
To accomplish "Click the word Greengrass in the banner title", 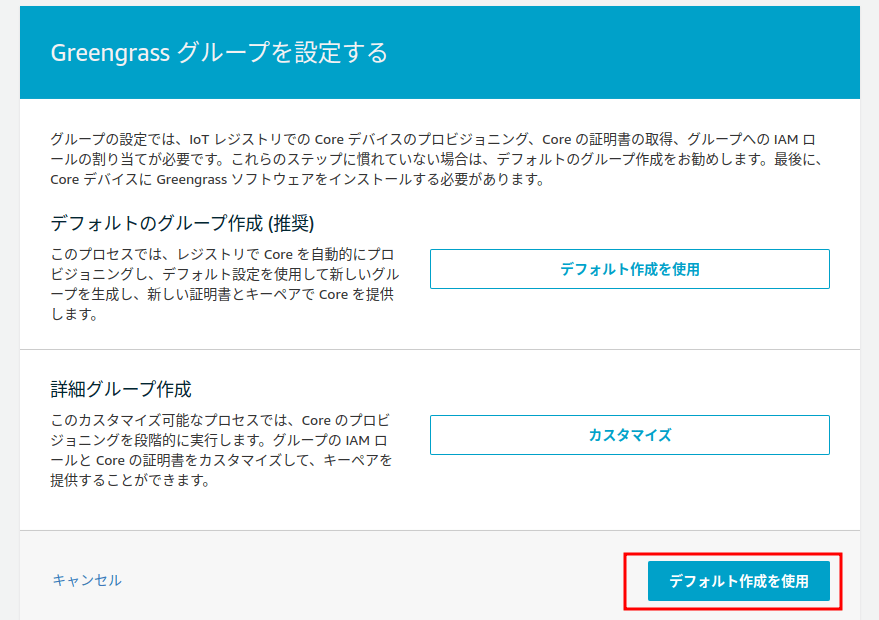I will point(110,53).
